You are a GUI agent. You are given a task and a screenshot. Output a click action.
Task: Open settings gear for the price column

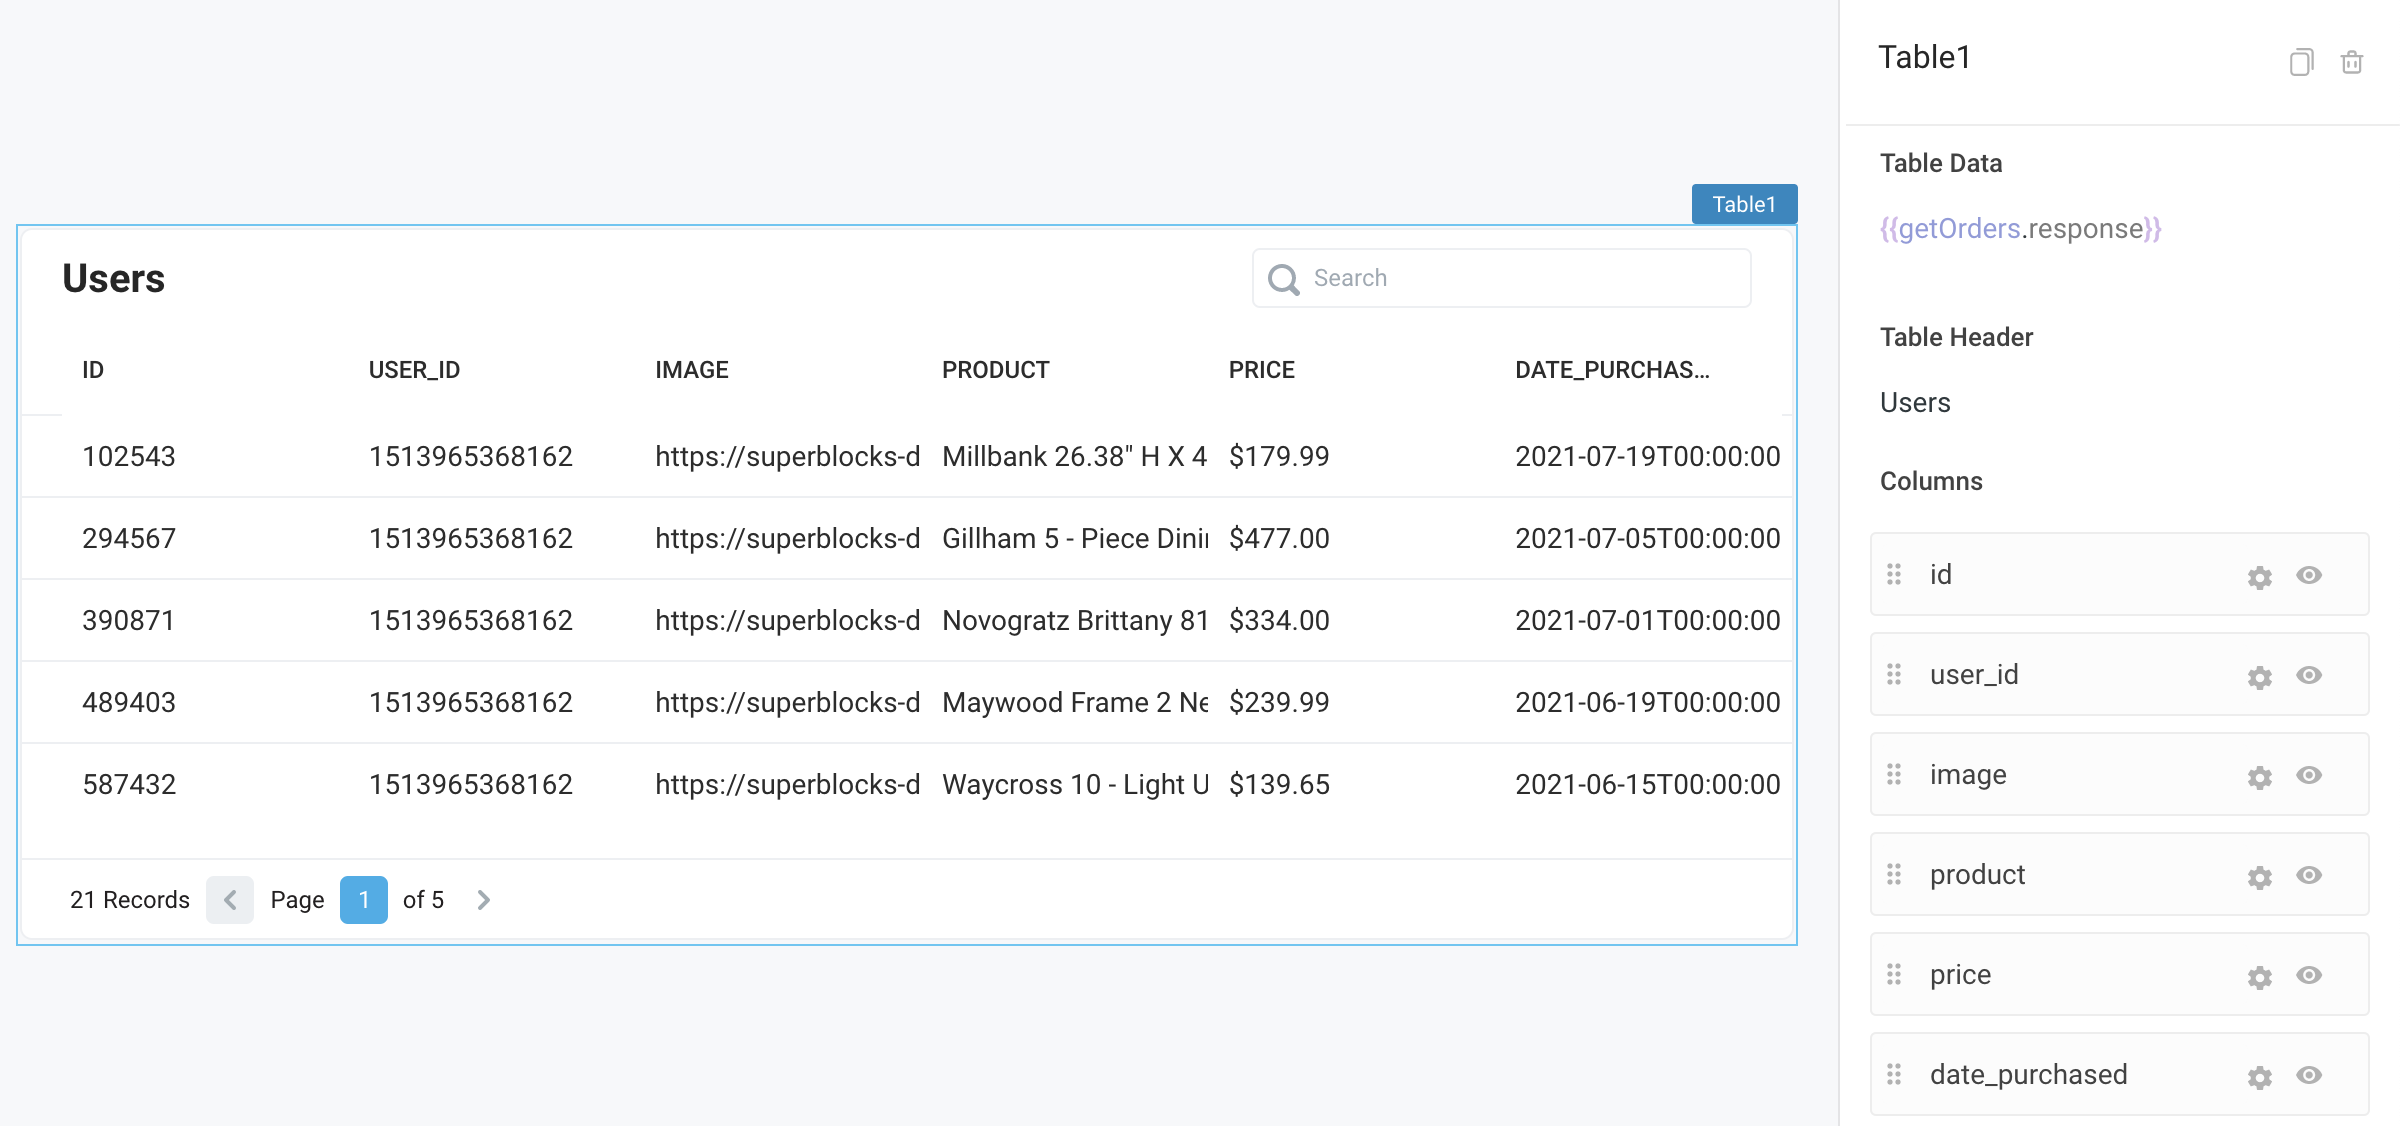2260,977
